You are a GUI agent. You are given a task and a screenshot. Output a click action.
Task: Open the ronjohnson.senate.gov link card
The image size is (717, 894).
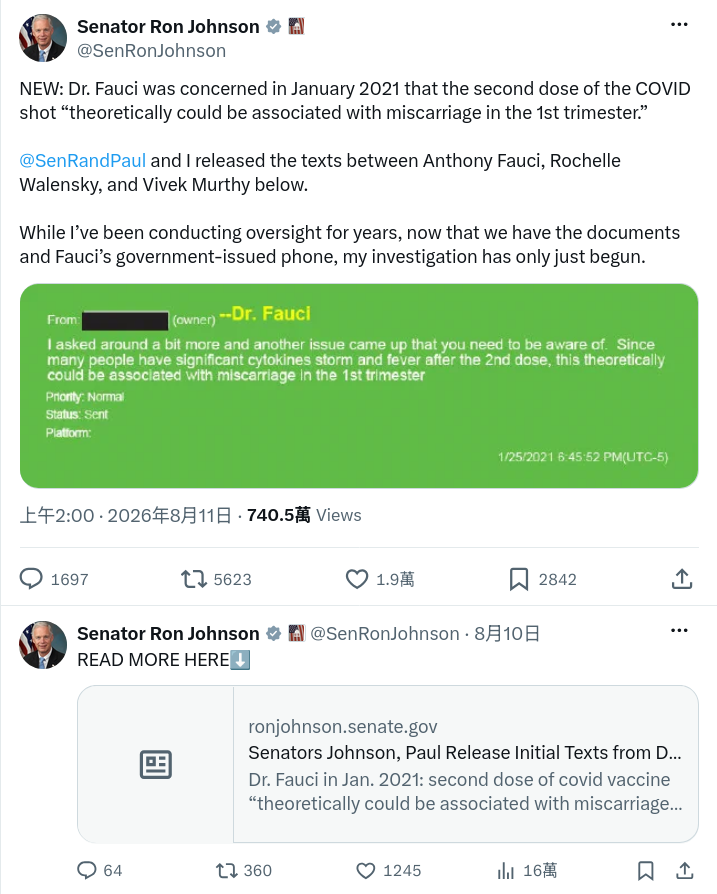tap(388, 764)
